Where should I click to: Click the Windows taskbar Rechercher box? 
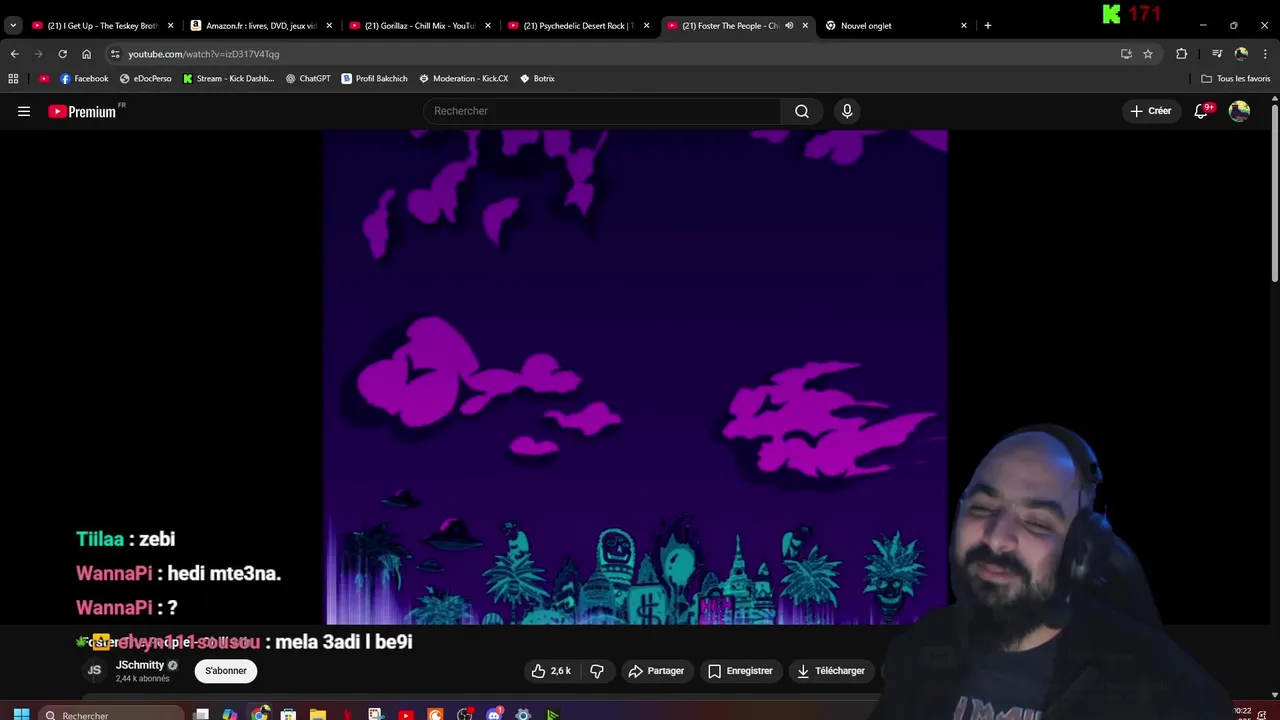(x=112, y=715)
